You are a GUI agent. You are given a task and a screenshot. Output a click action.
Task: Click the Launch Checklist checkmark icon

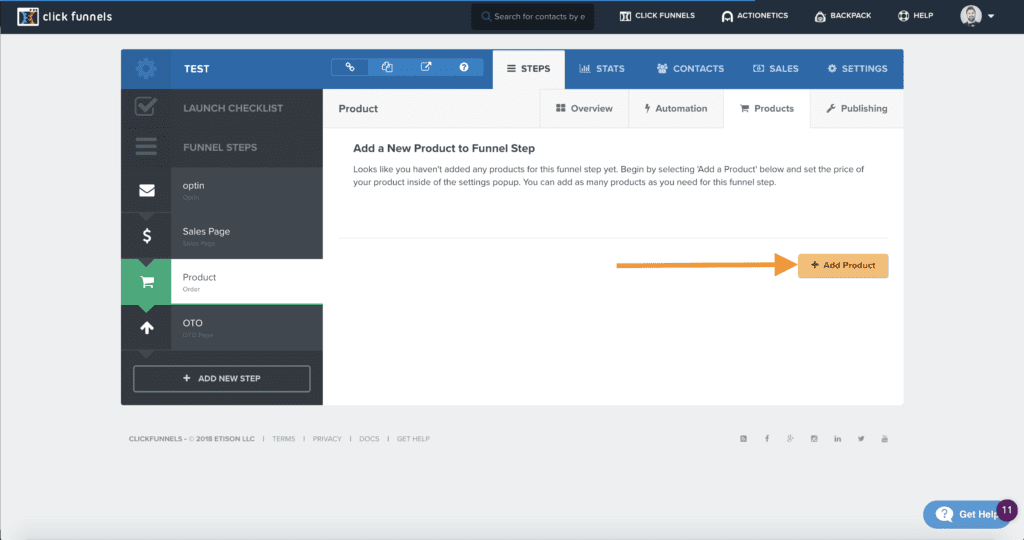pos(146,106)
